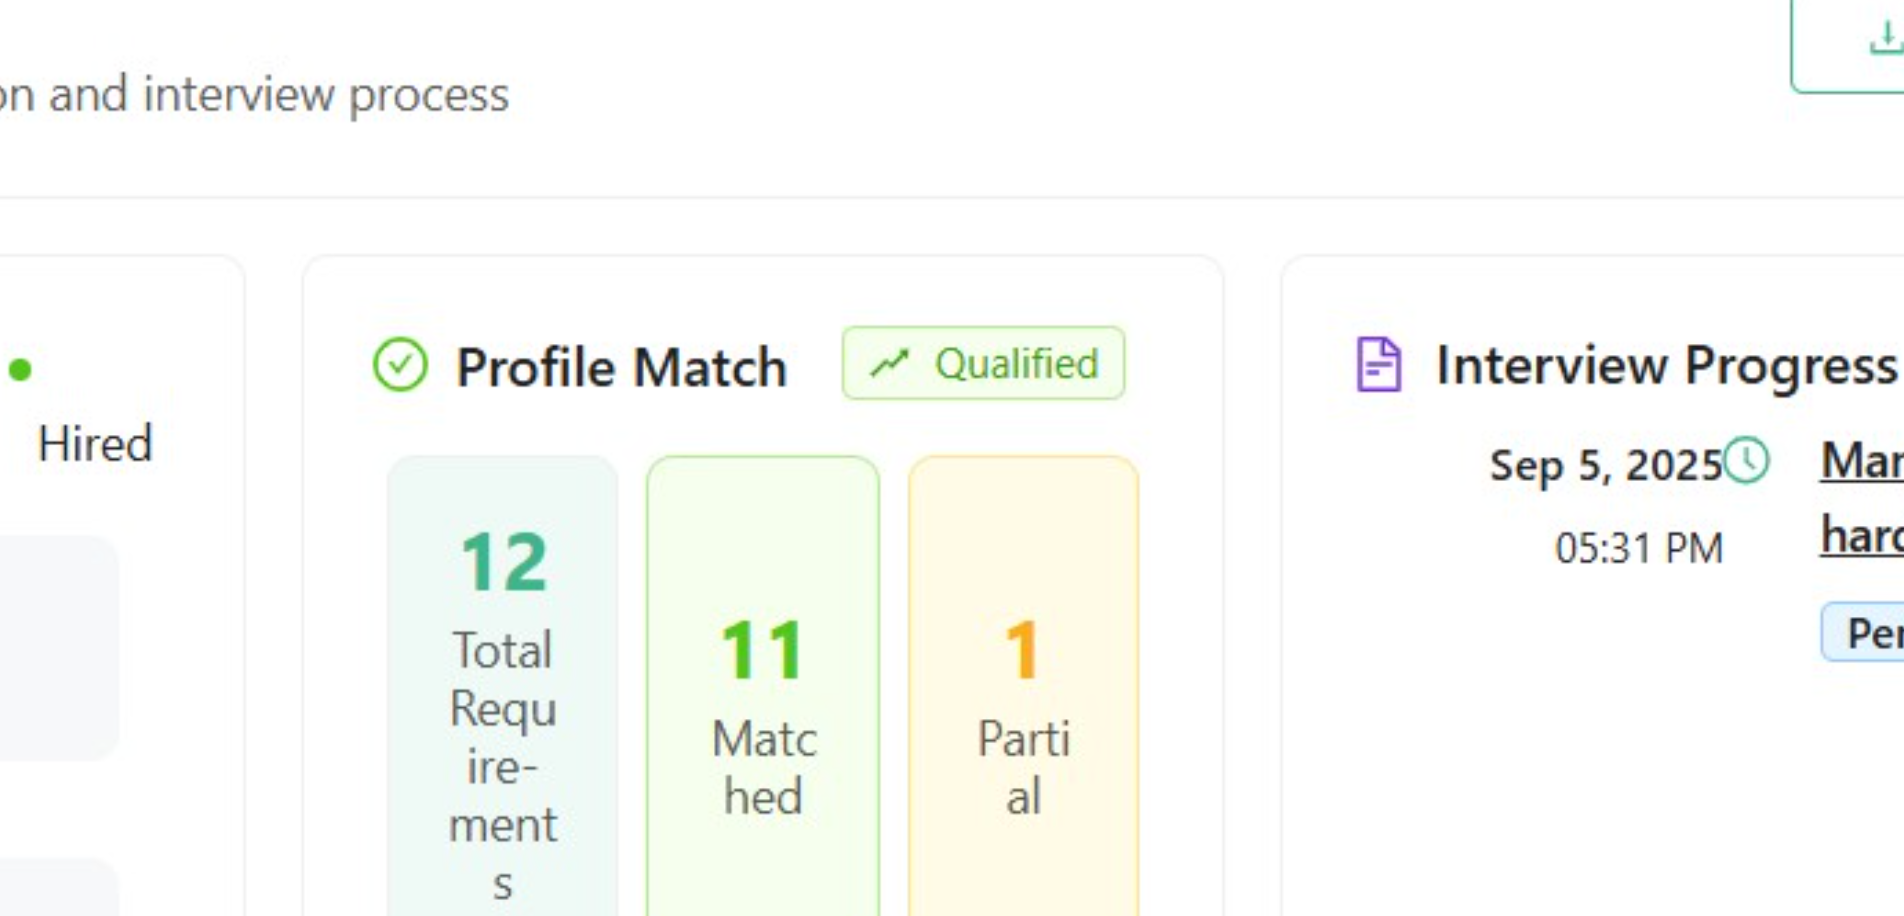Click the purple document icon beside Interview Progress

tap(1378, 364)
